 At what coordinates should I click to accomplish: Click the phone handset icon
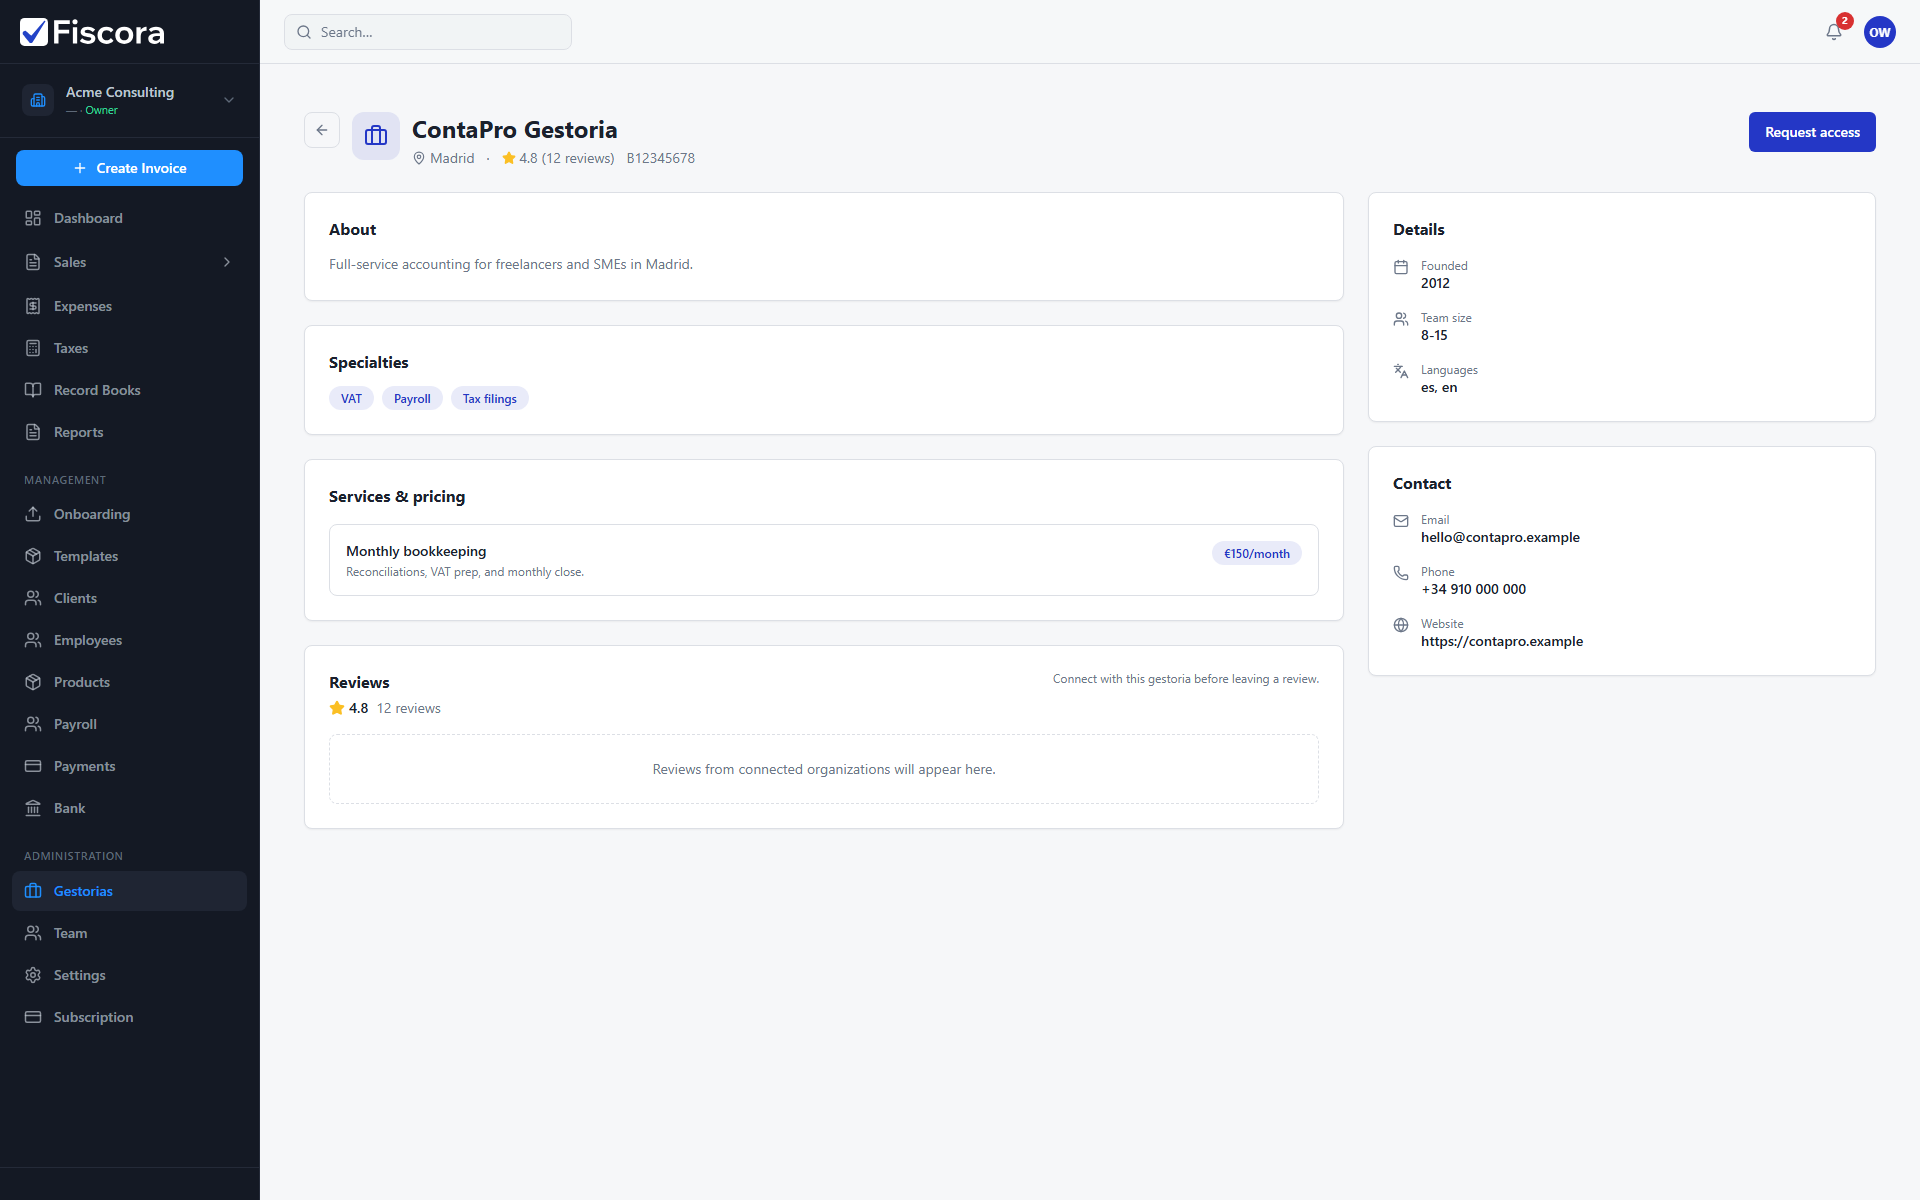click(1401, 573)
